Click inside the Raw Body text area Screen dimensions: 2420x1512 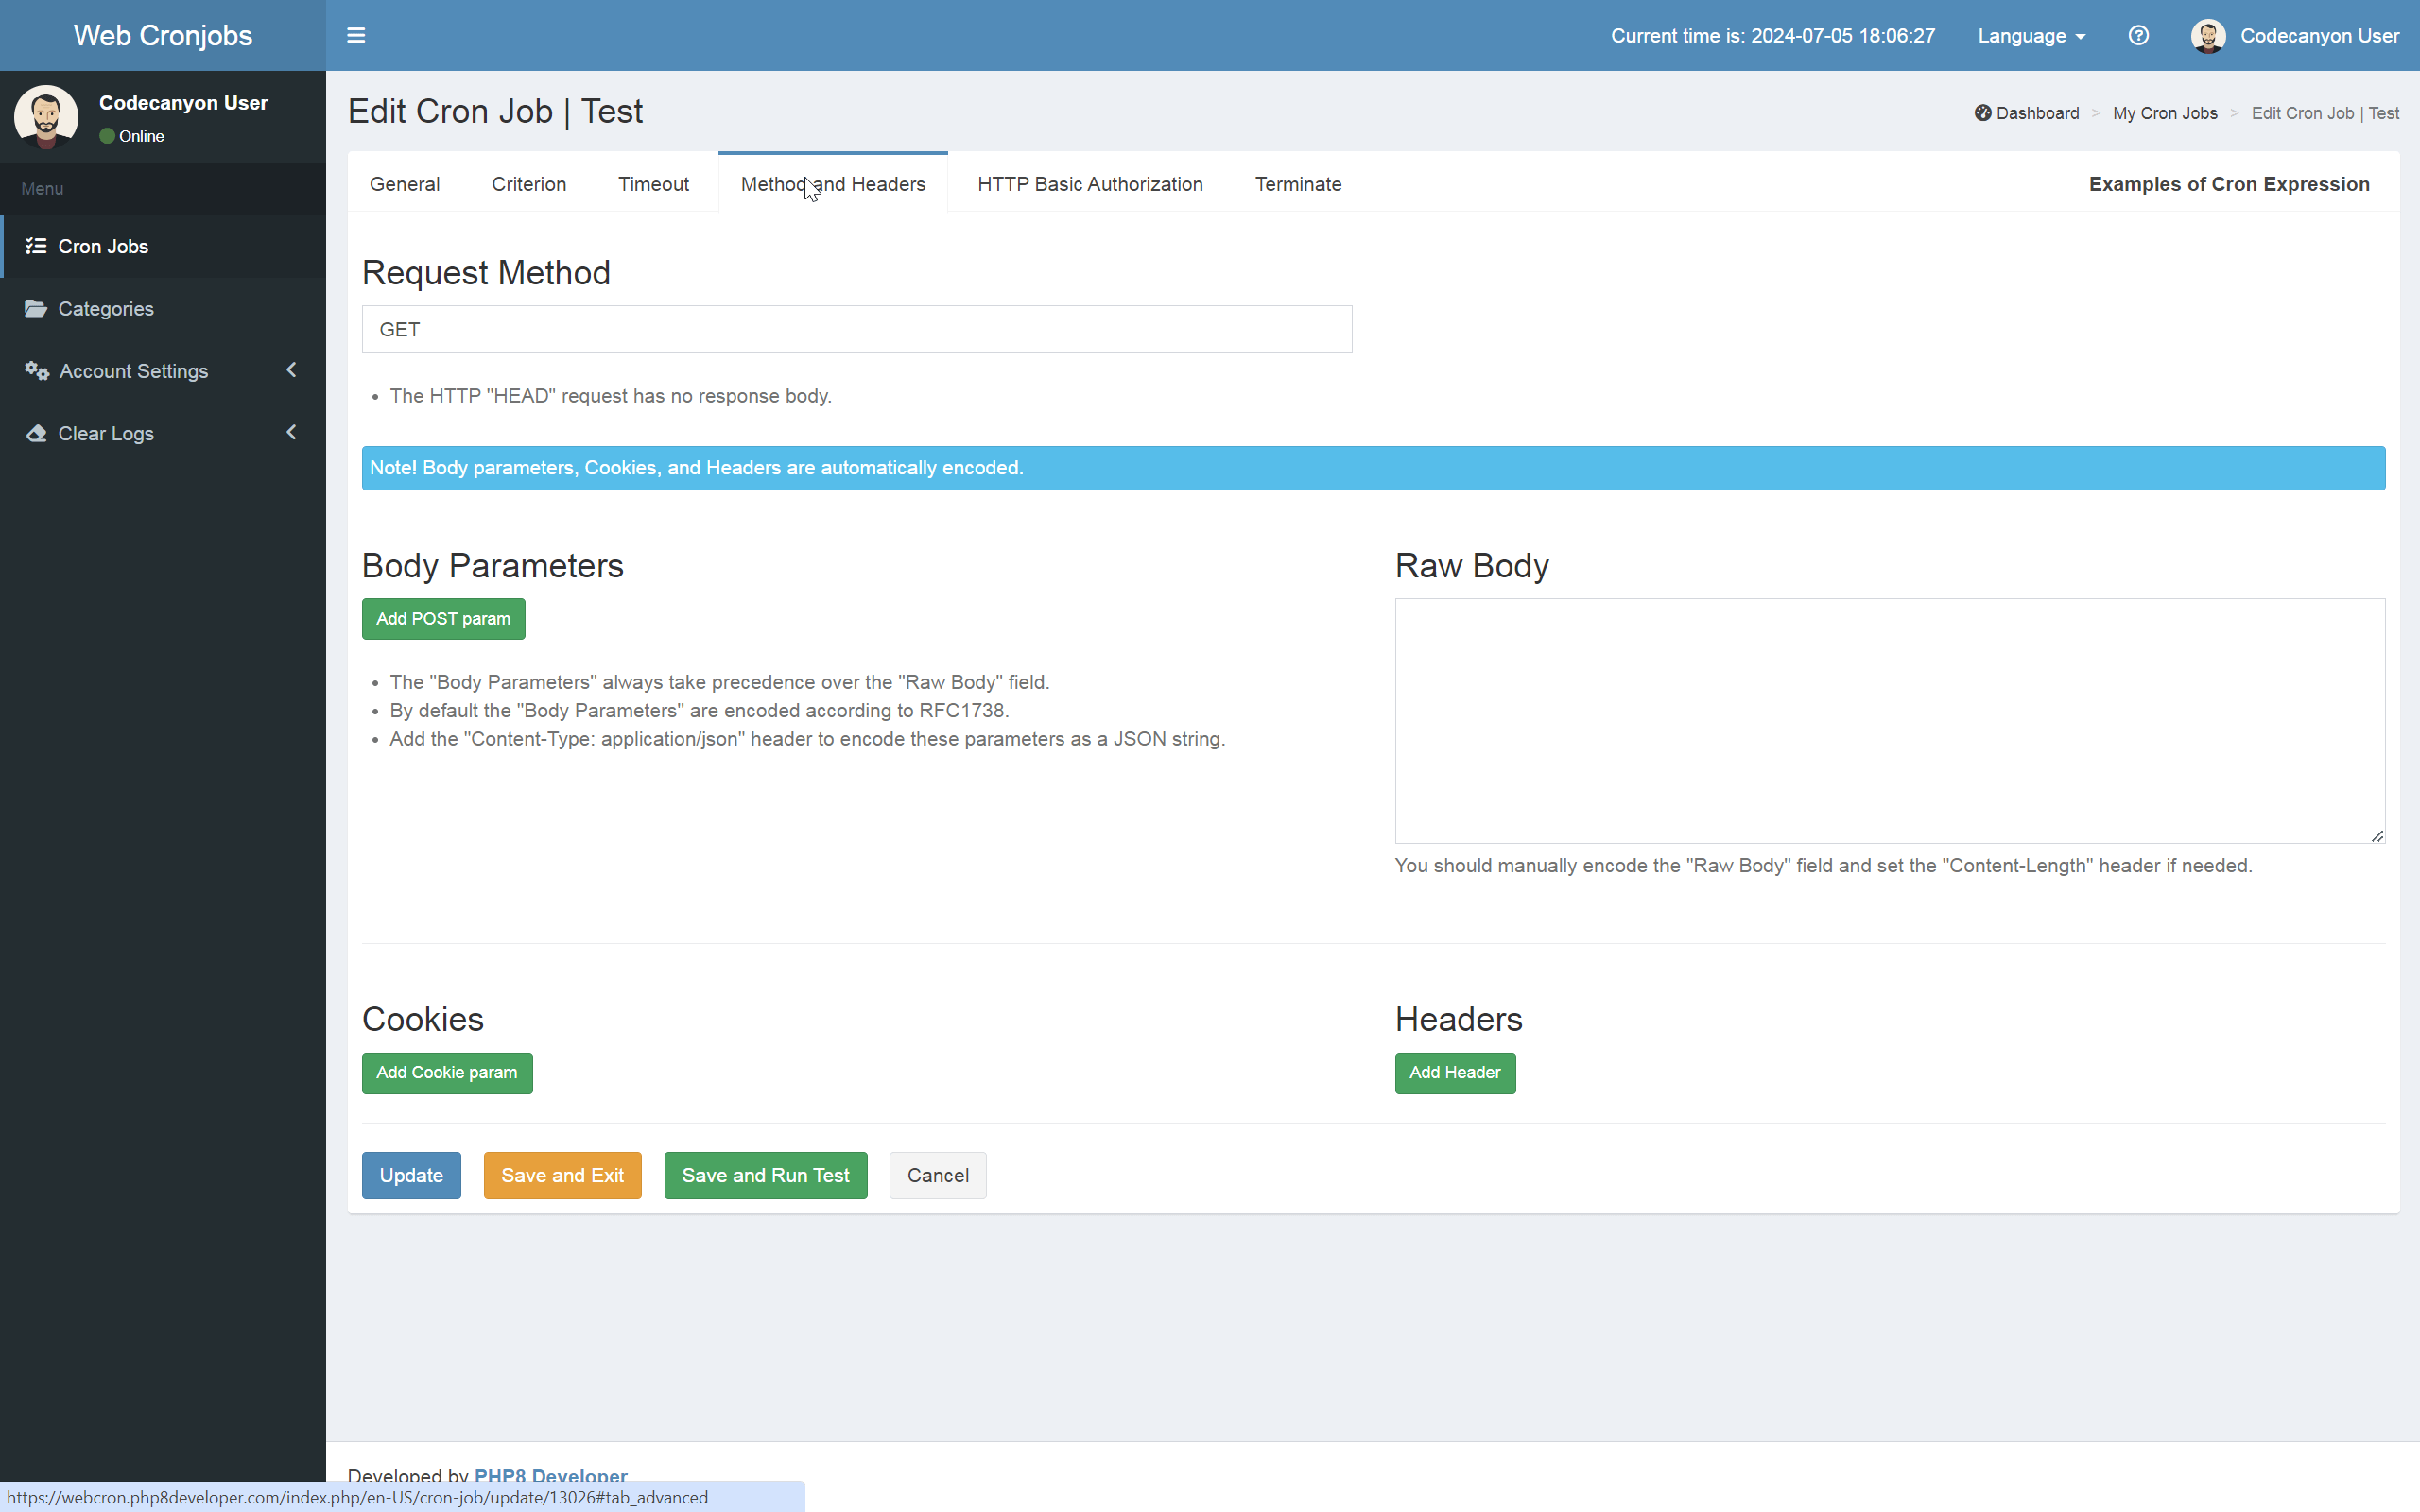click(x=1888, y=718)
